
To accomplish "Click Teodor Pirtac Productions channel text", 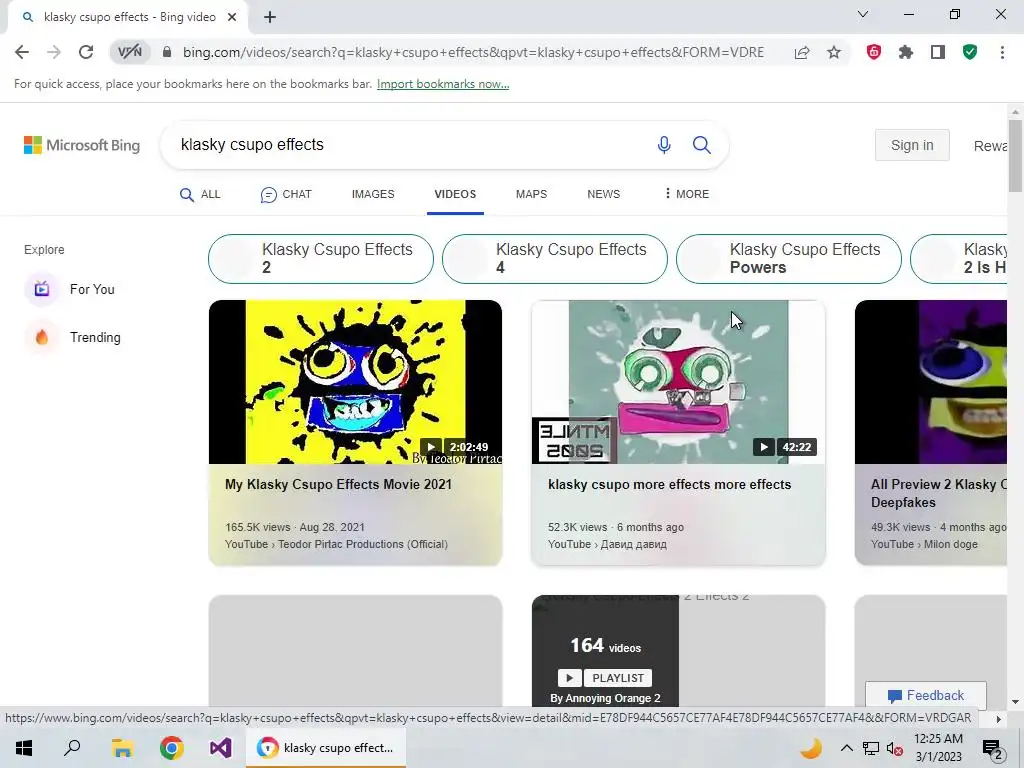I will pyautogui.click(x=362, y=544).
